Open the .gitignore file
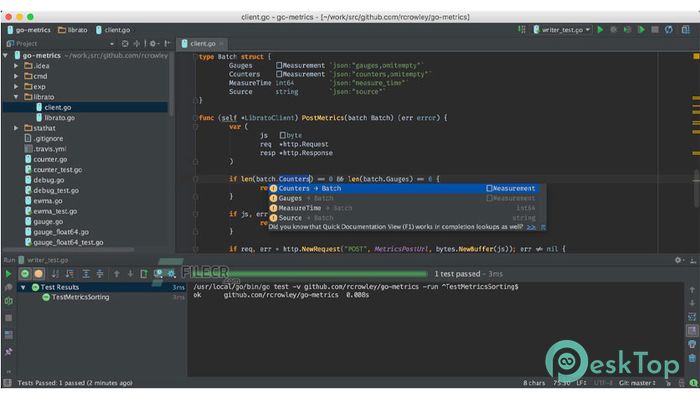Image resolution: width=700 pixels, height=400 pixels. point(44,139)
